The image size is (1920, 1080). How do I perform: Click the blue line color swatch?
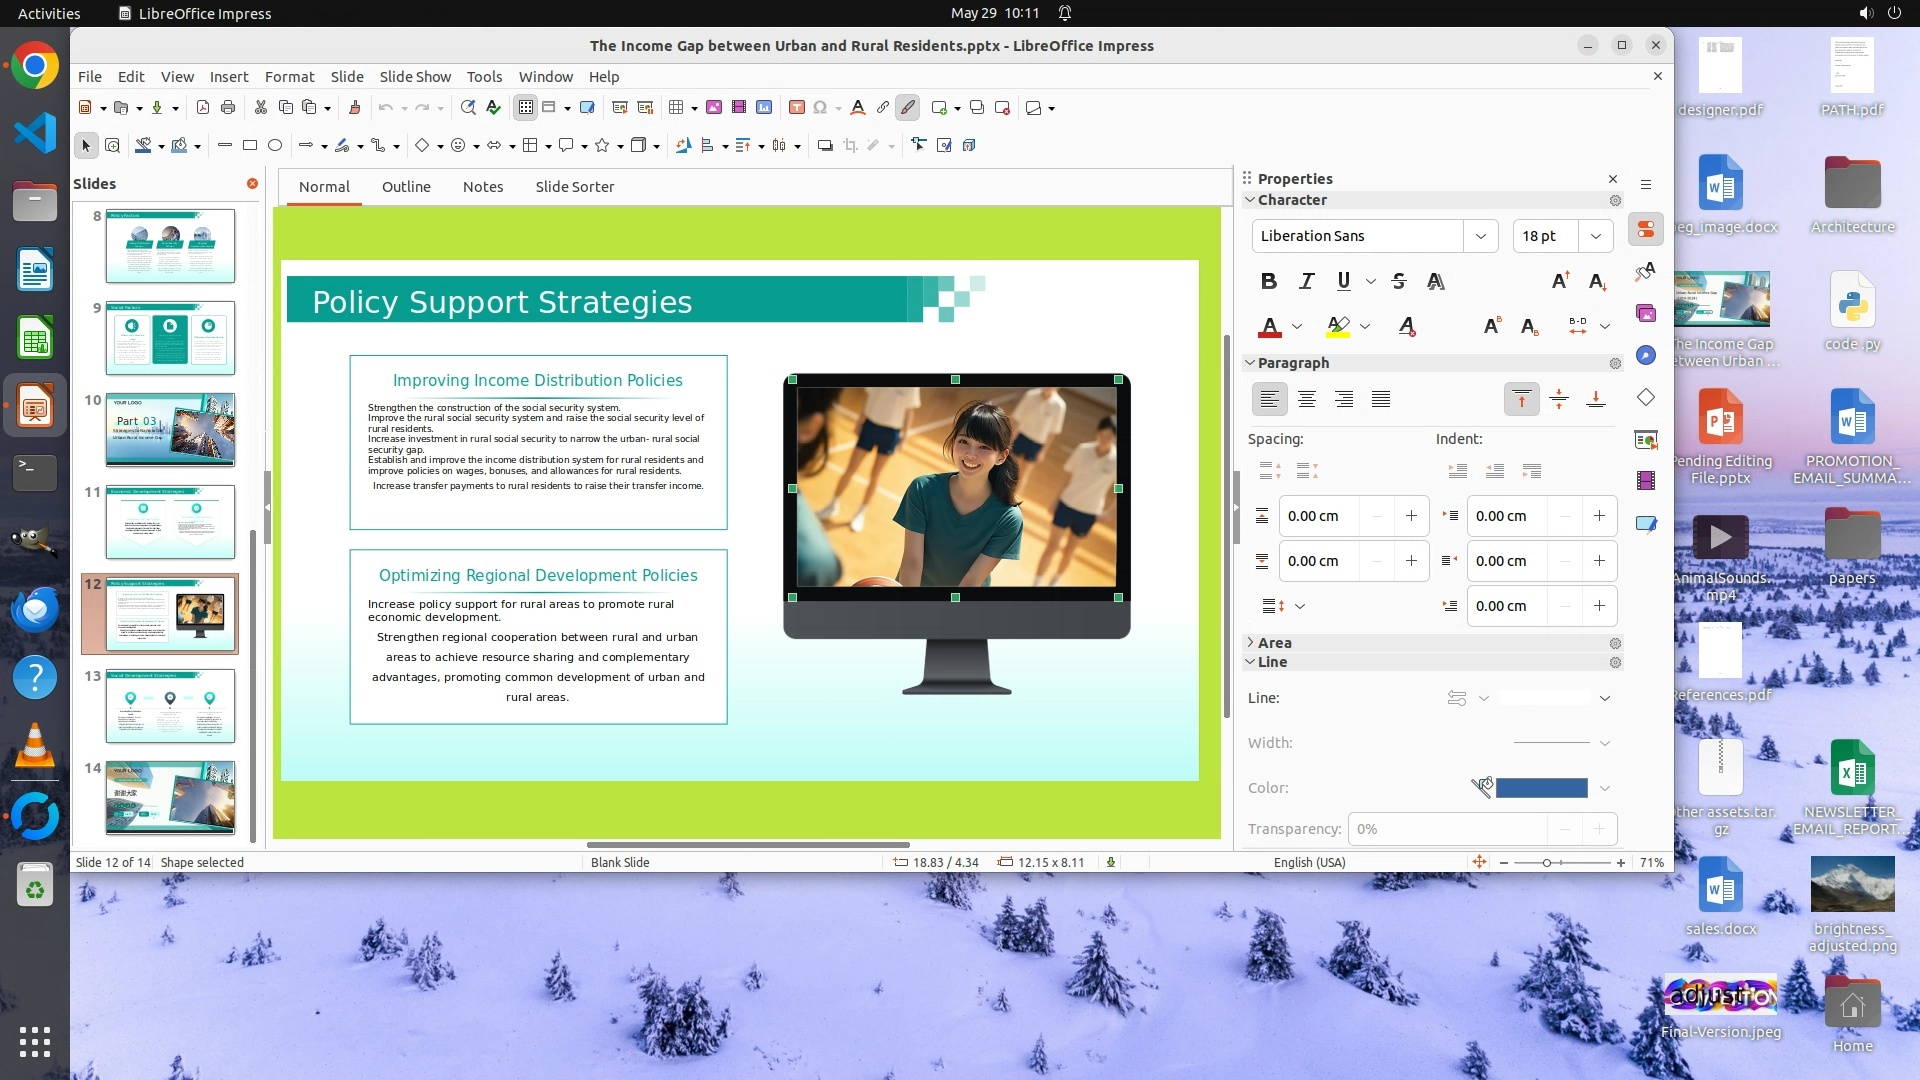1541,788
